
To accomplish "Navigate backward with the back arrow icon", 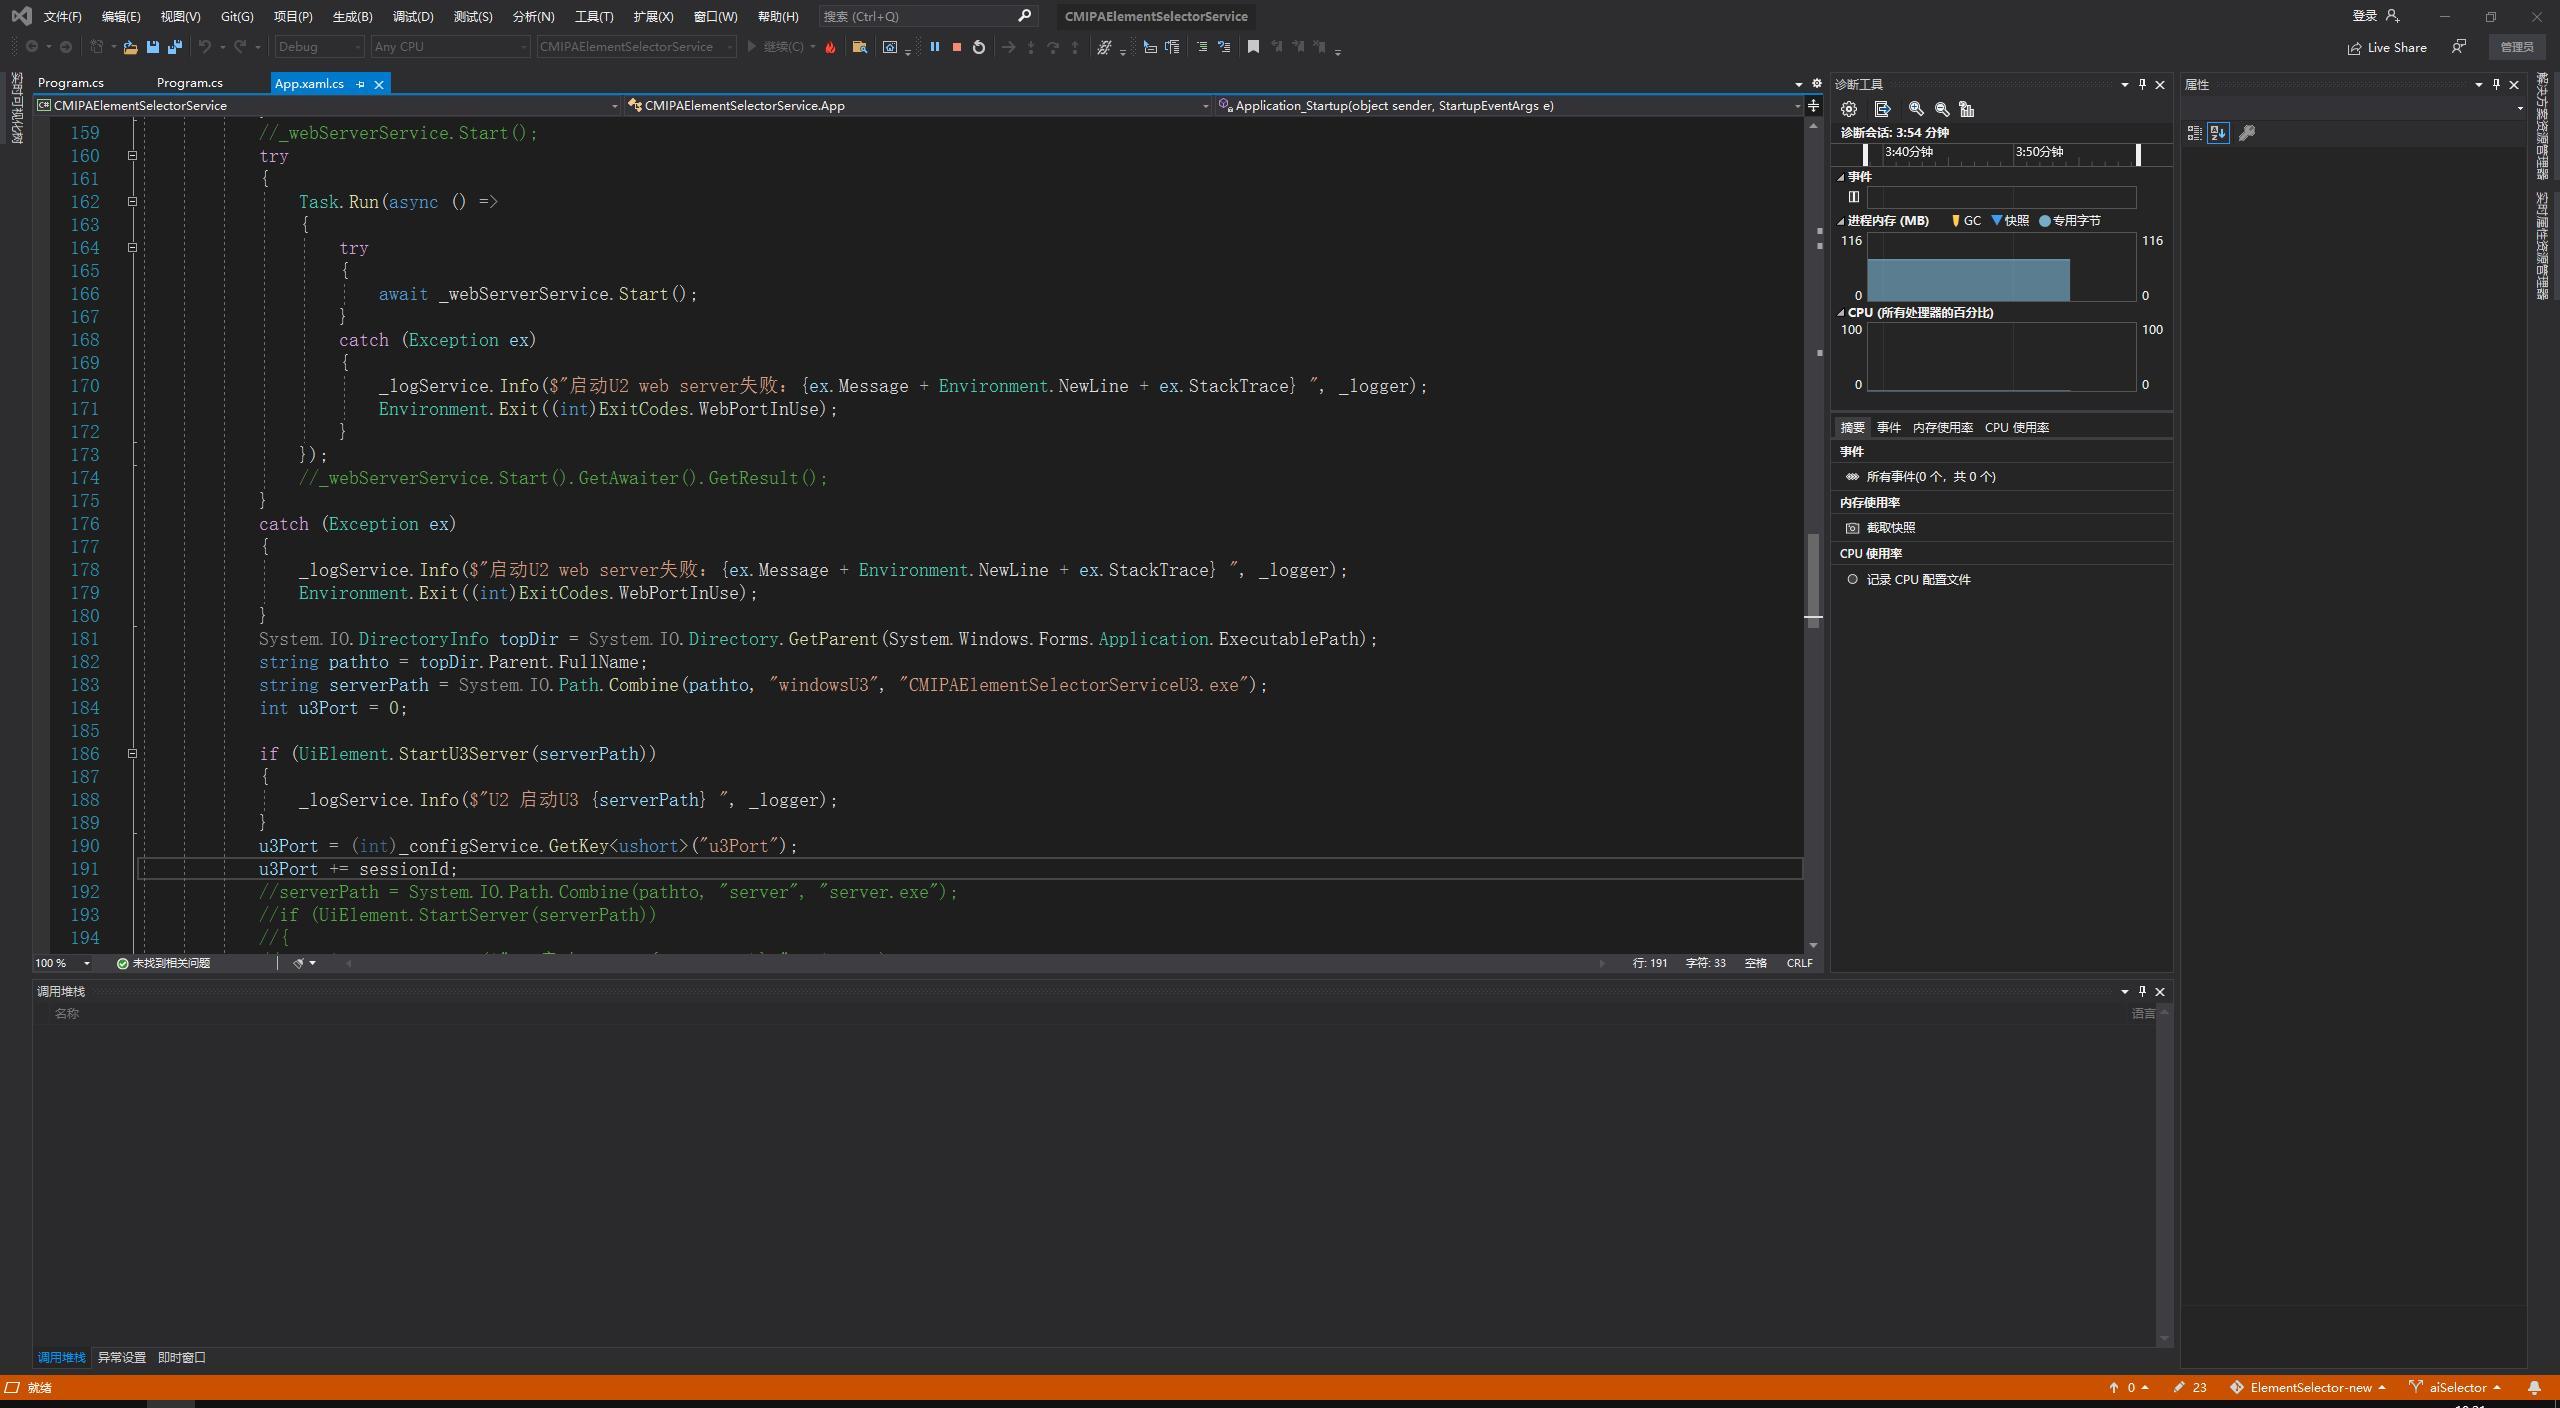I will [x=32, y=47].
